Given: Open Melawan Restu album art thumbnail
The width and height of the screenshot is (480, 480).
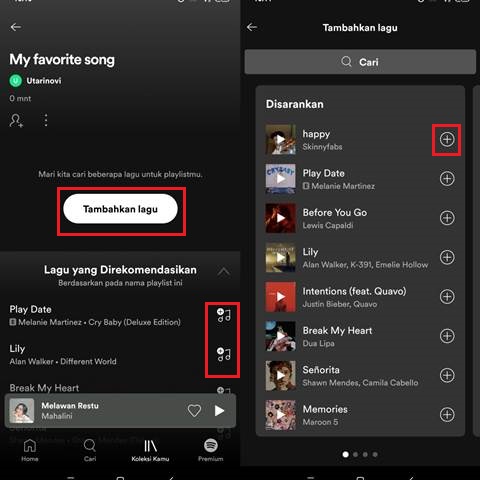Looking at the screenshot, I should [x=22, y=411].
